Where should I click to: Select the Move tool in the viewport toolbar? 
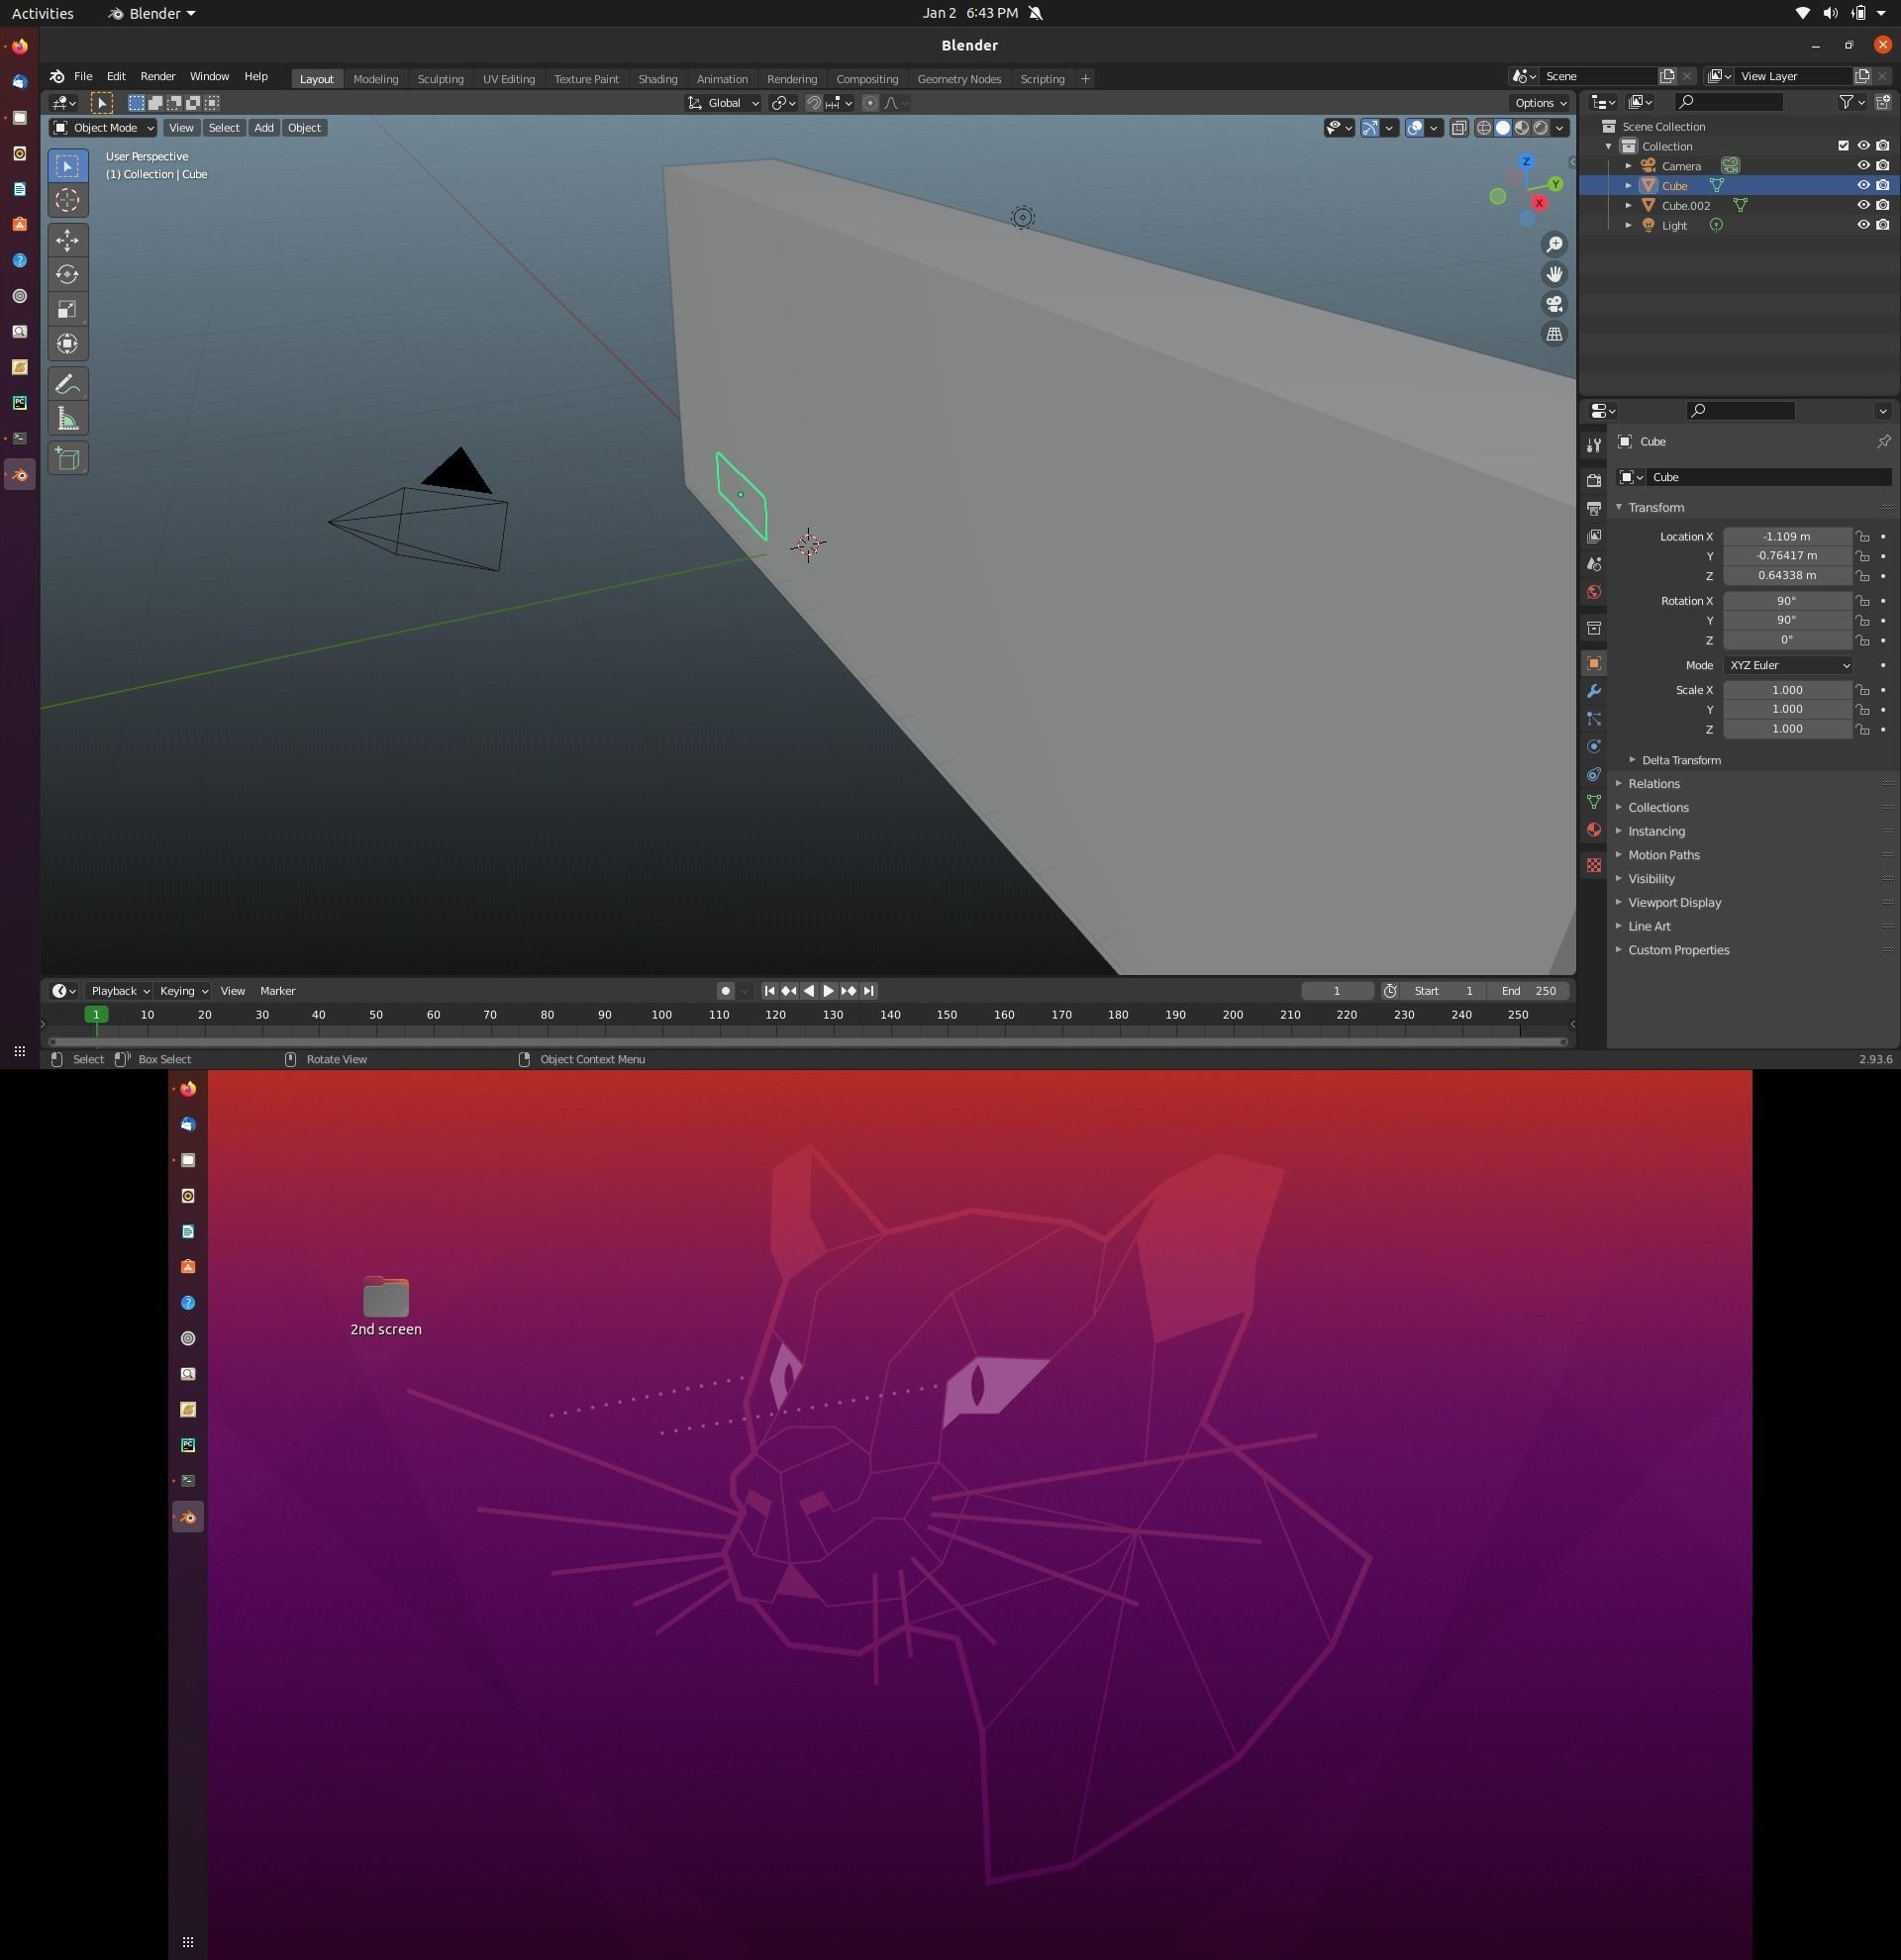click(68, 239)
